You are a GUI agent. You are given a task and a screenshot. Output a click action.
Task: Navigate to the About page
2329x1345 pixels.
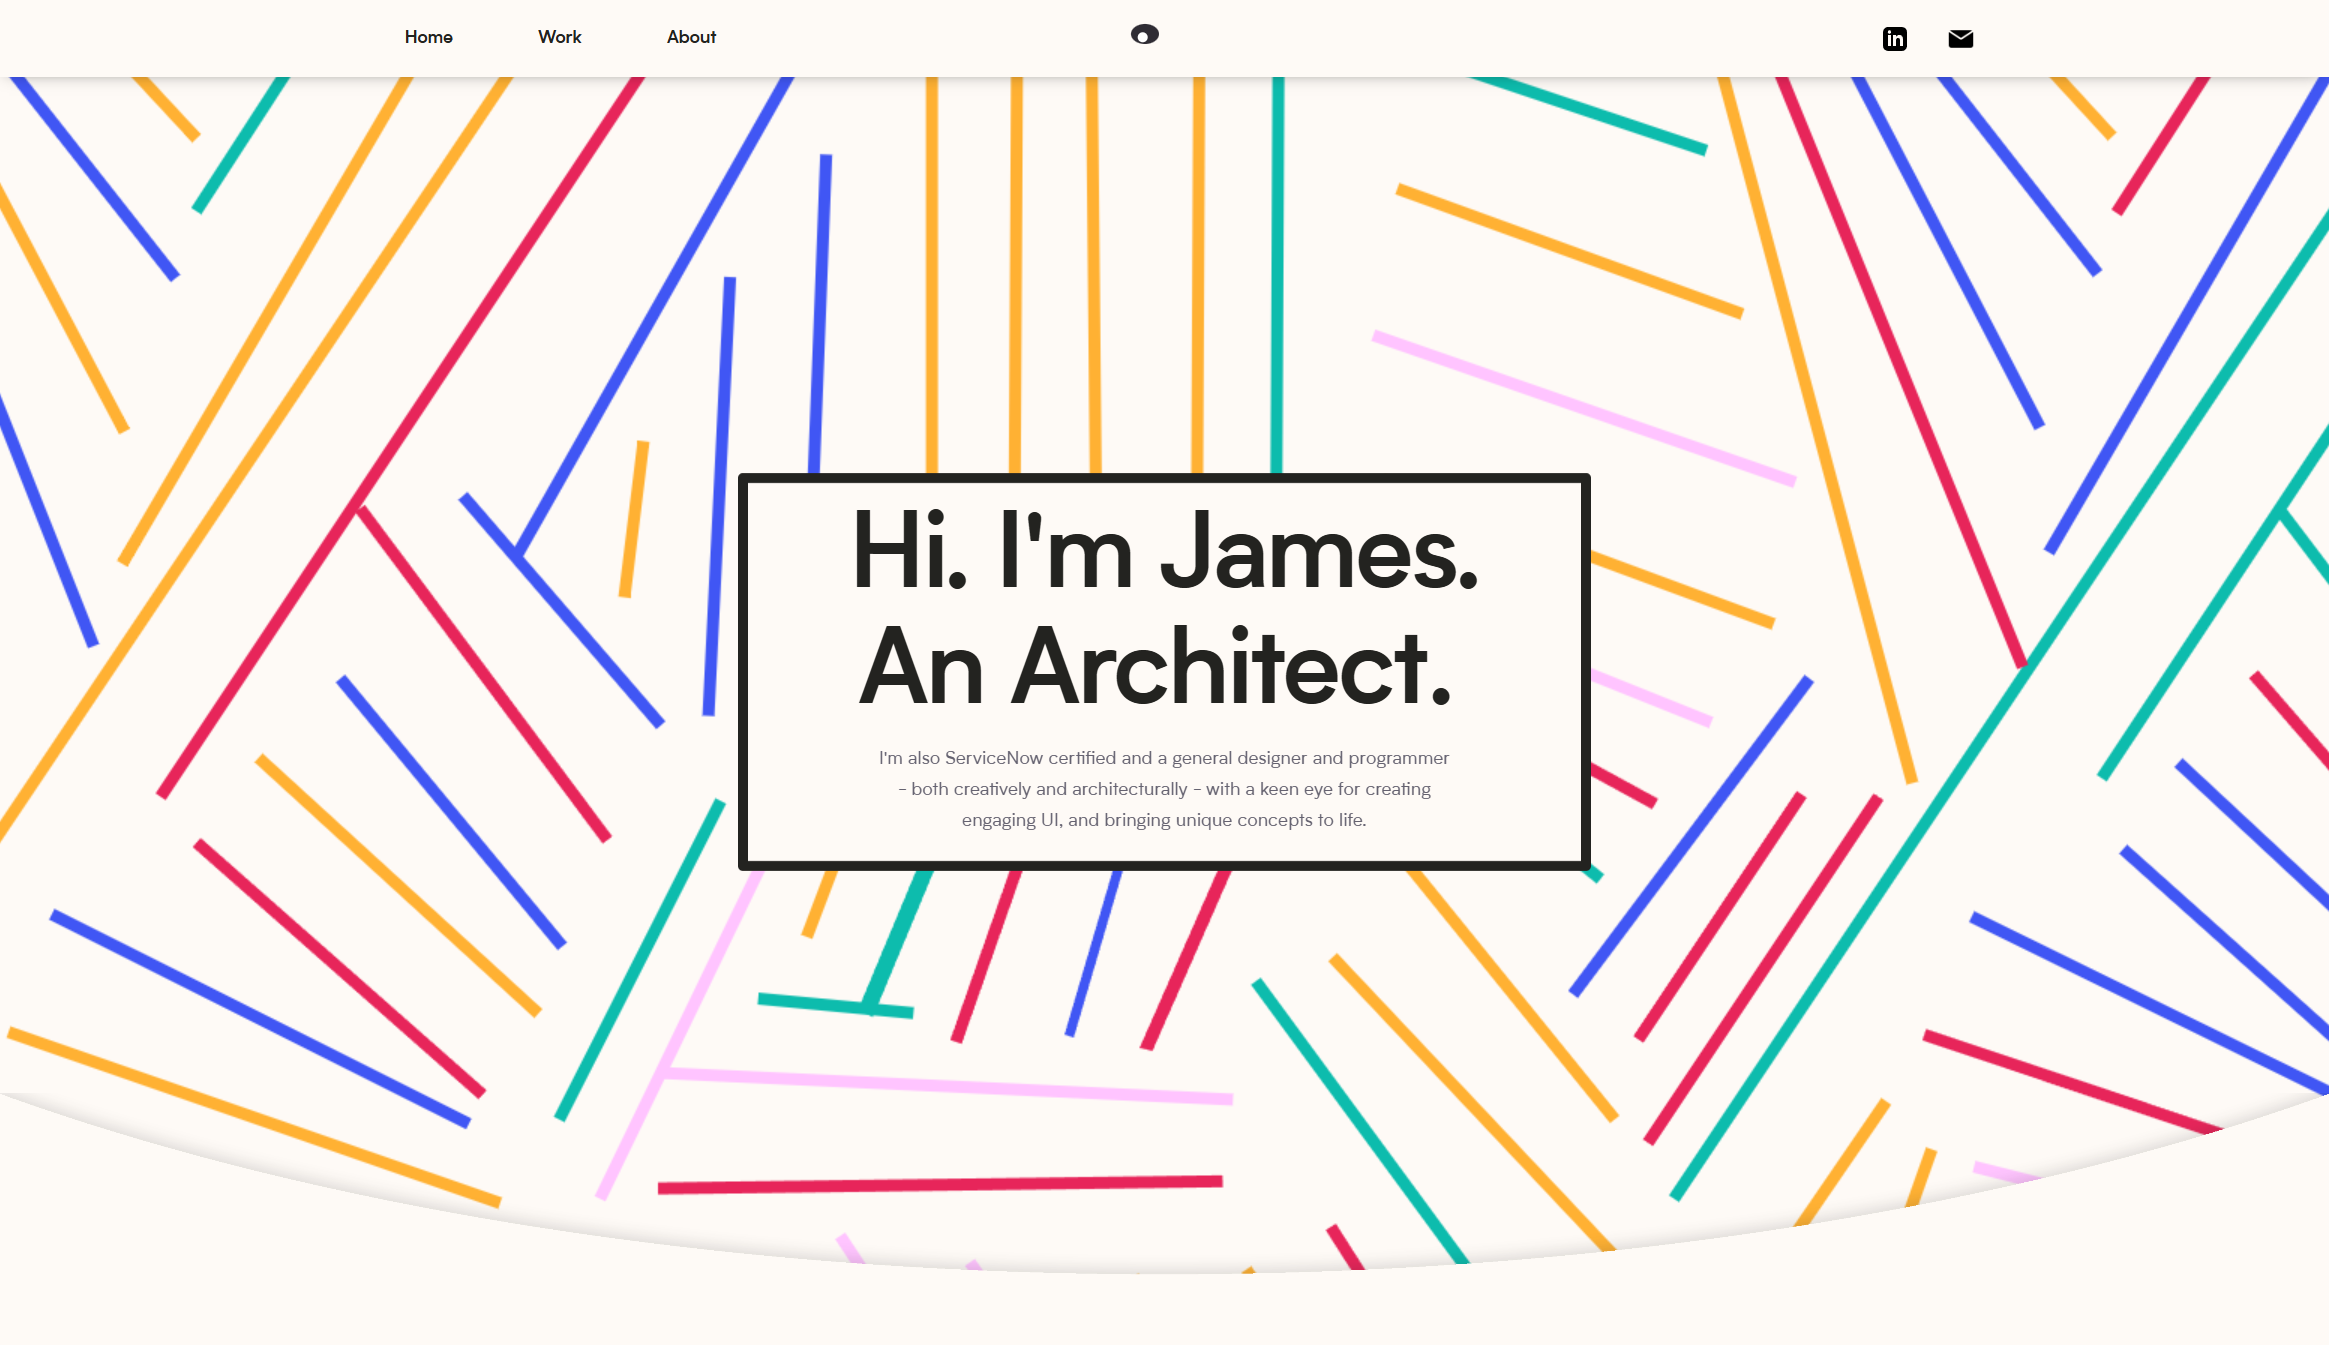tap(691, 37)
